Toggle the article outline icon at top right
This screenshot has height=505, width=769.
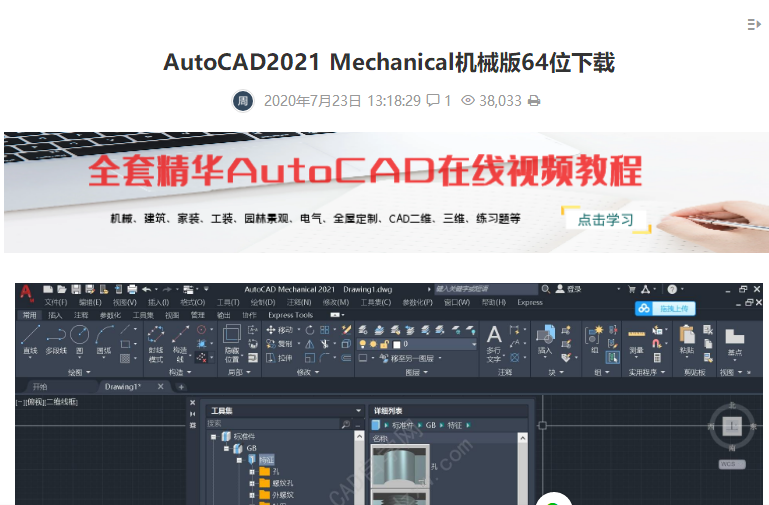[x=754, y=24]
